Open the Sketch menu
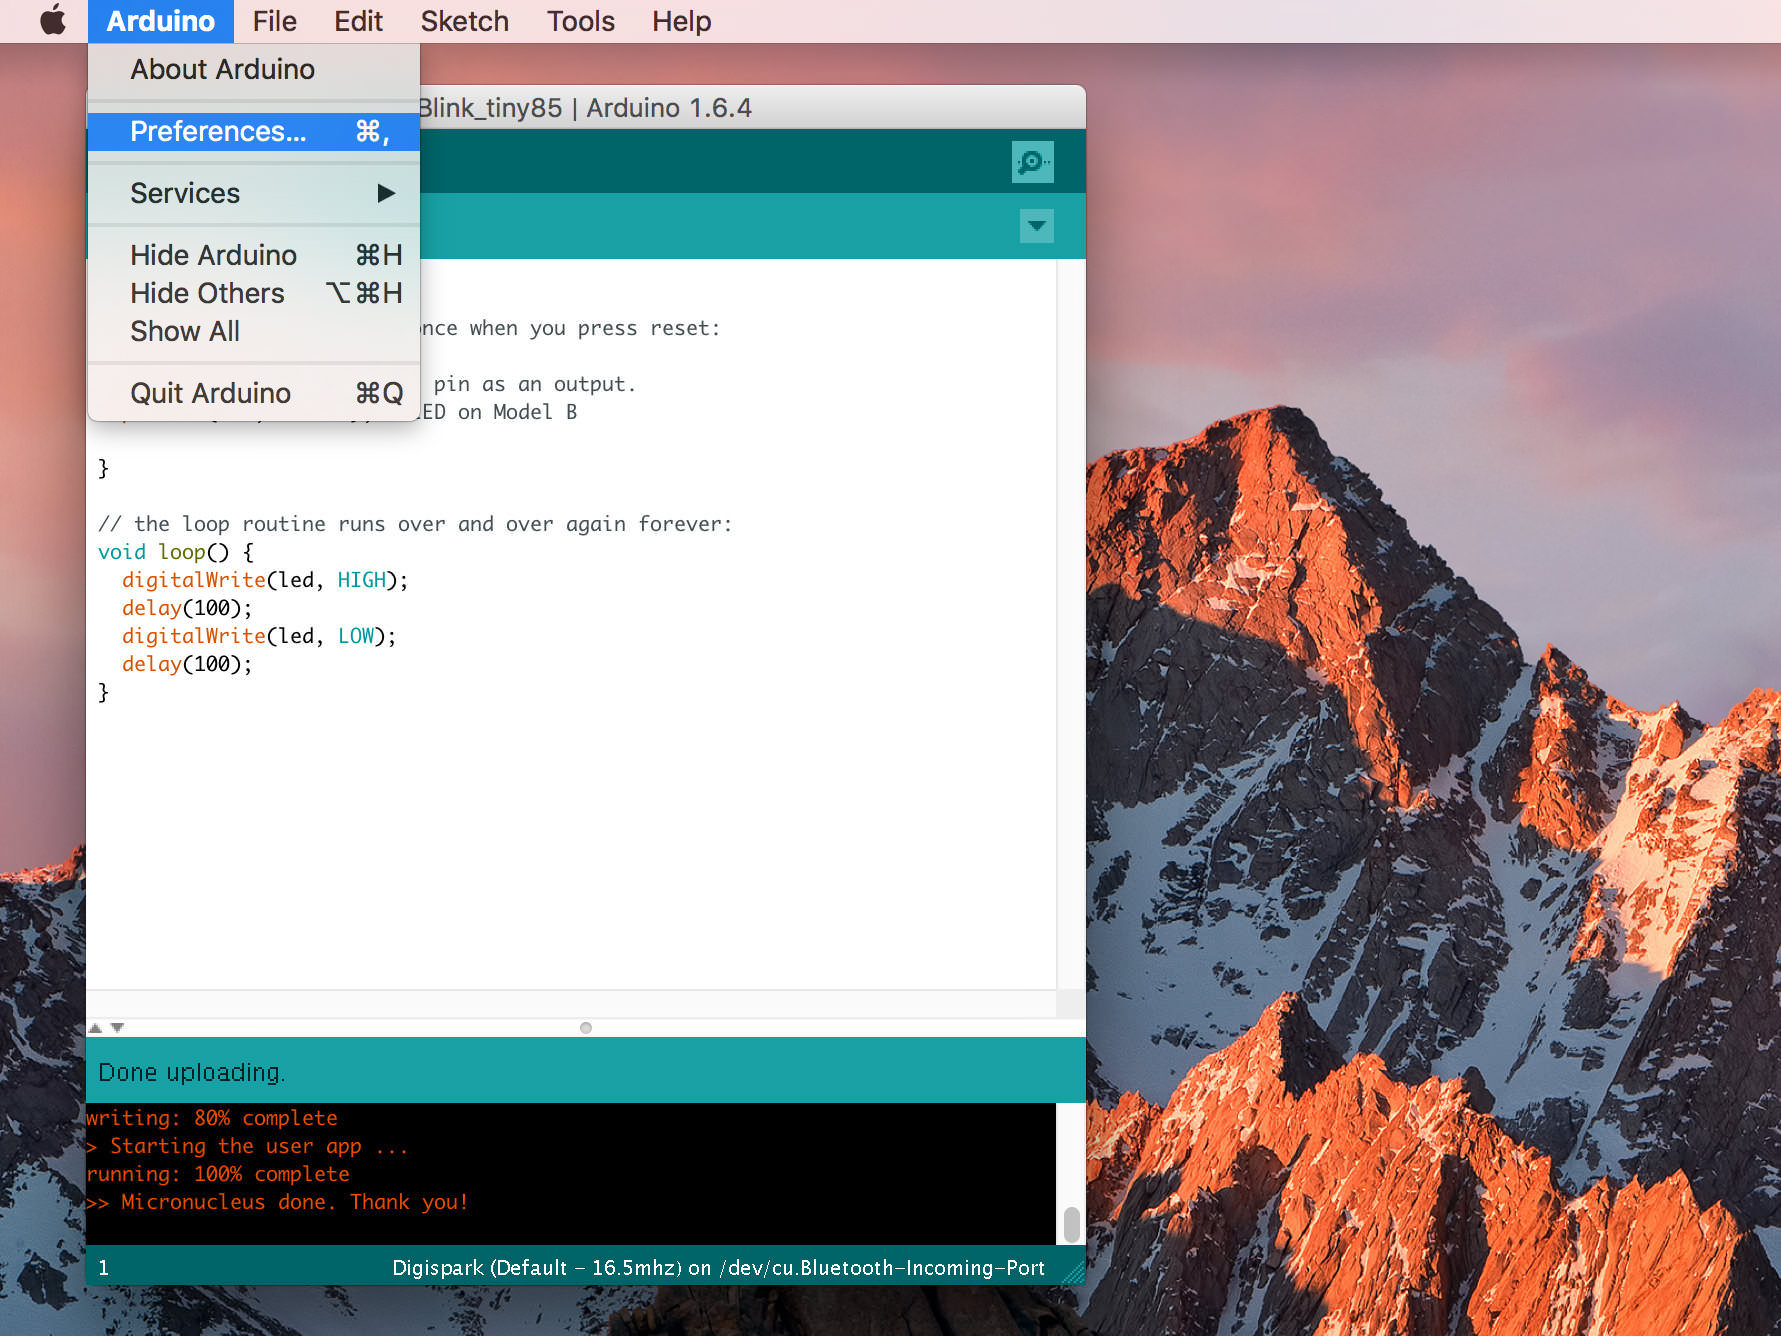The image size is (1781, 1336). pyautogui.click(x=464, y=21)
